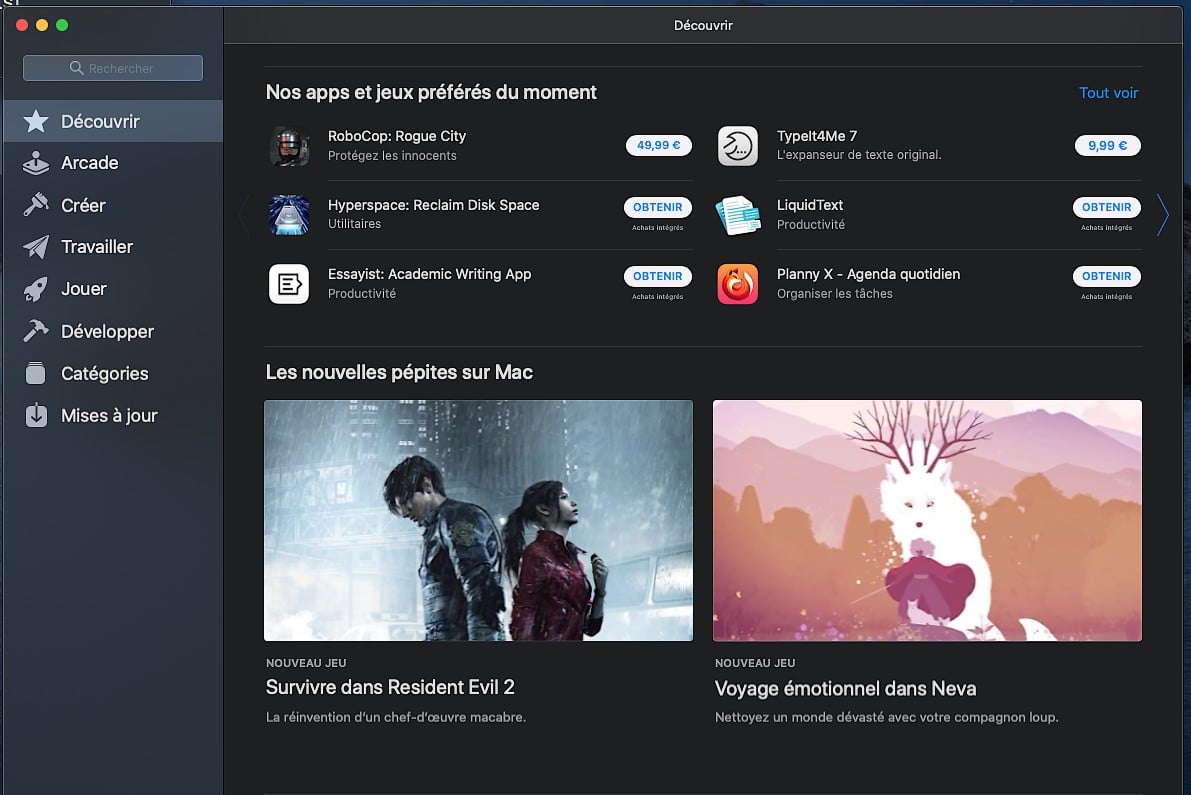Open the Essayist app icon

(x=289, y=284)
